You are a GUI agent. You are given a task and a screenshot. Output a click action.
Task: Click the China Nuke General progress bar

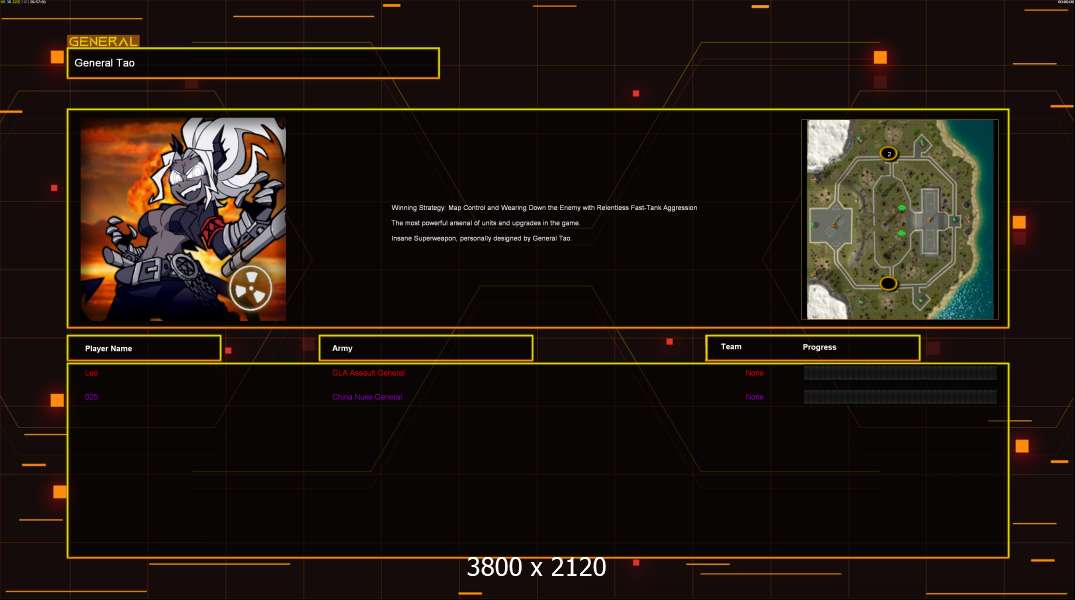[900, 397]
